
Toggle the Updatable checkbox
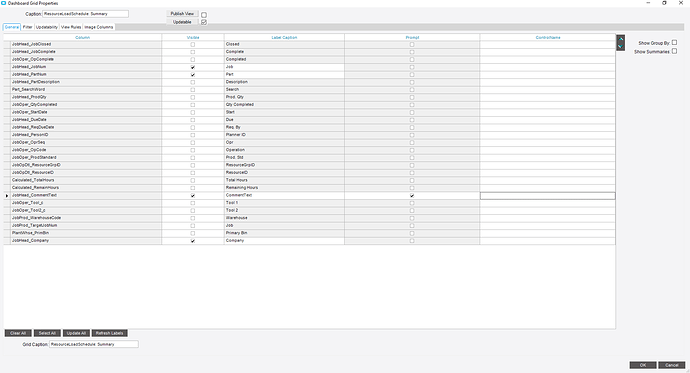[x=204, y=22]
